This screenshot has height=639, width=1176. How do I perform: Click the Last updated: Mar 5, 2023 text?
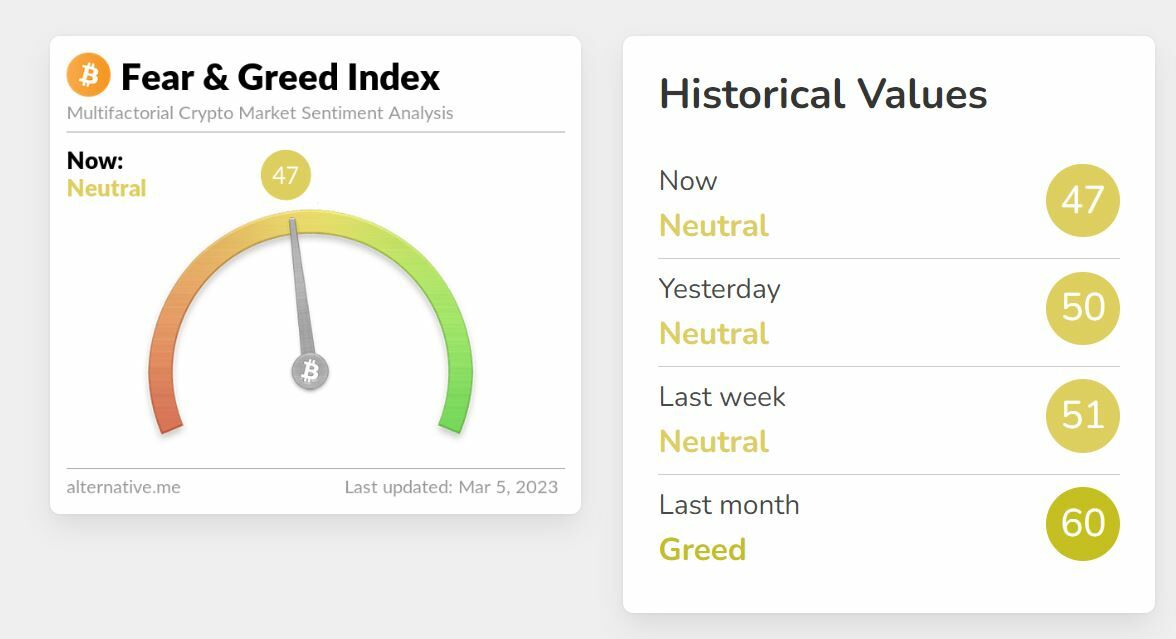tap(451, 487)
